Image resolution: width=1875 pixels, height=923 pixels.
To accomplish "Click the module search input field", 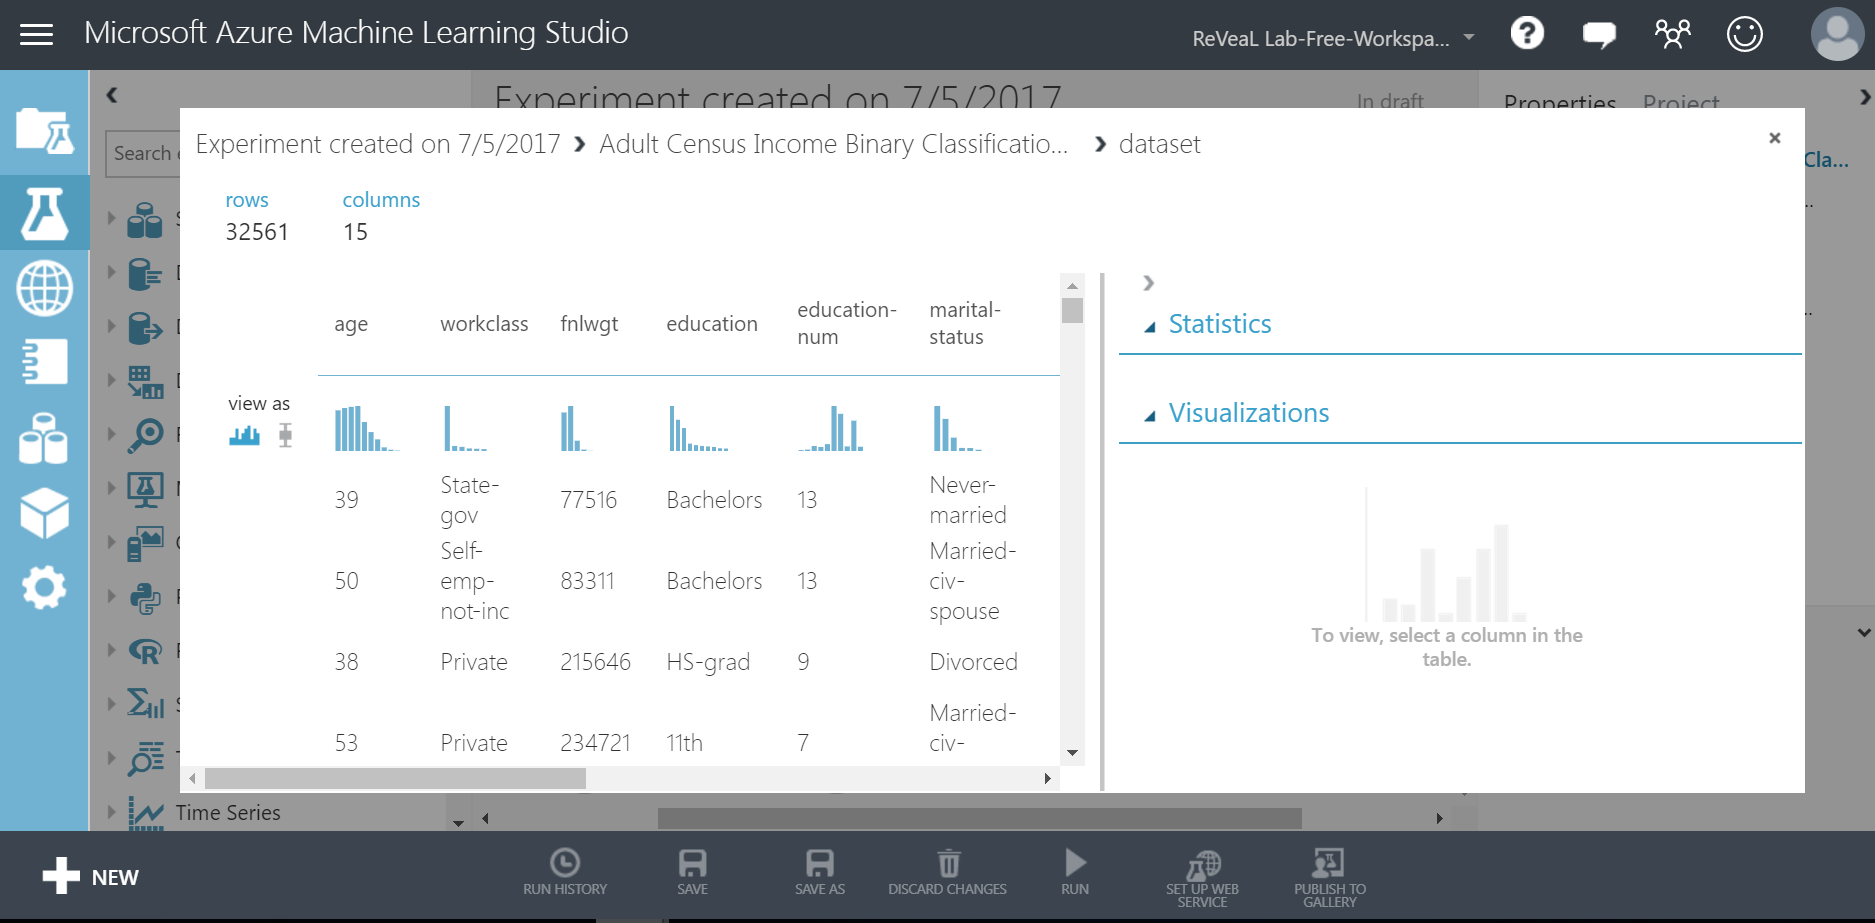I will [x=143, y=153].
